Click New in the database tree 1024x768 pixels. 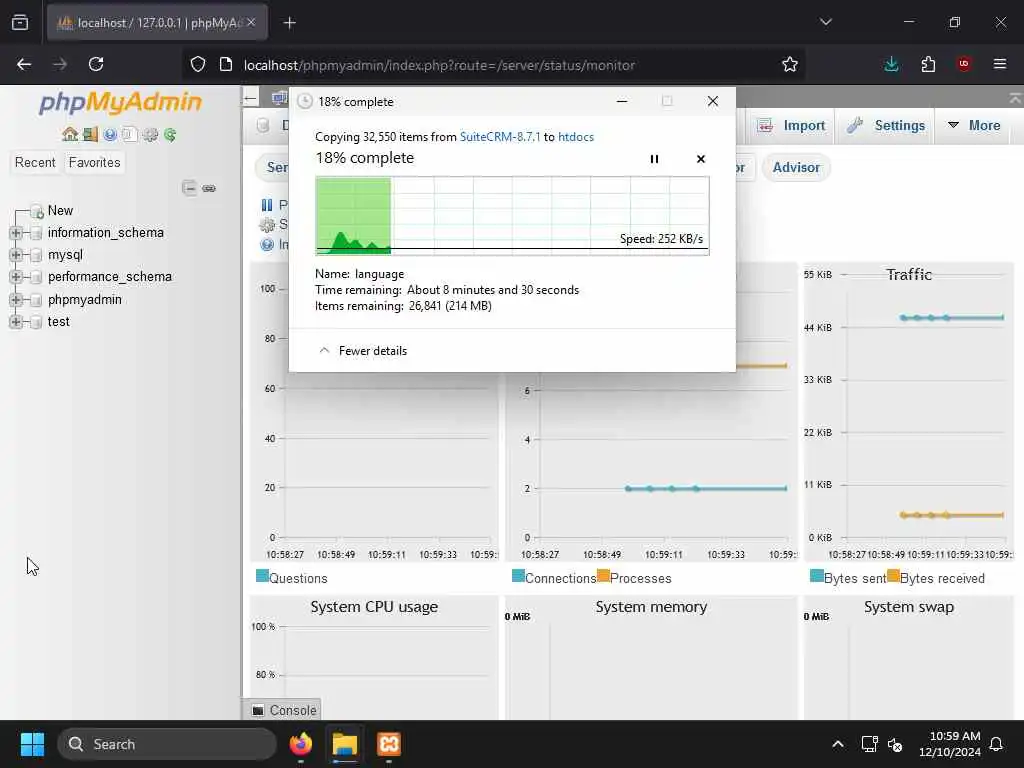pyautogui.click(x=60, y=211)
